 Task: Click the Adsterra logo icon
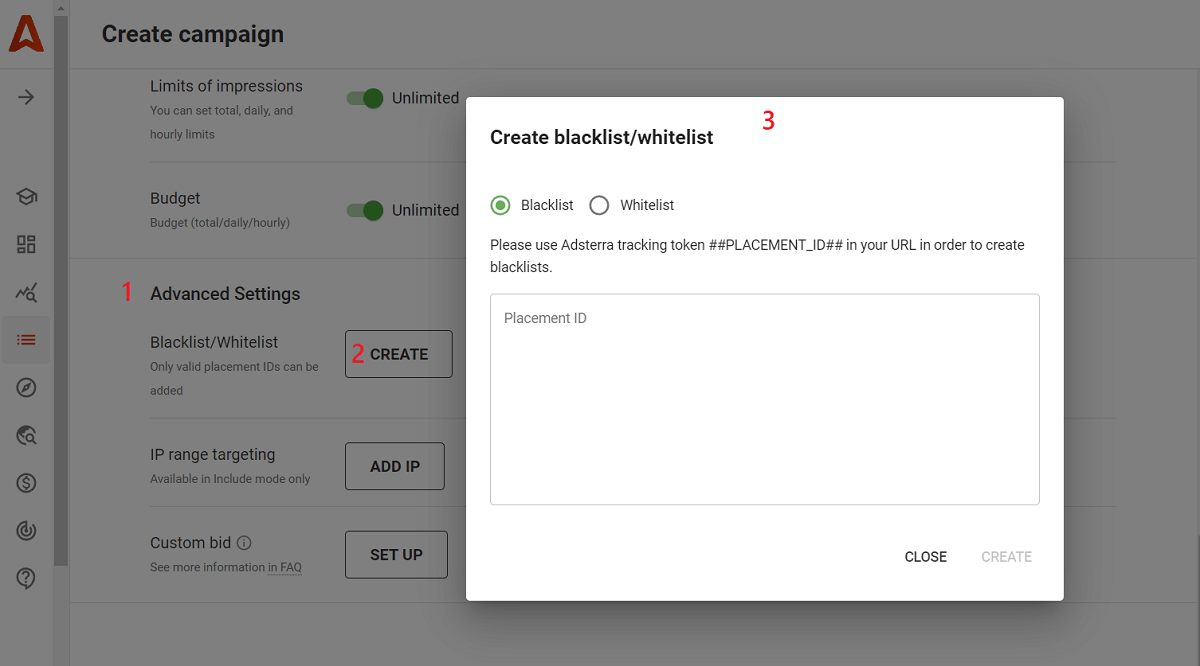pyautogui.click(x=25, y=33)
